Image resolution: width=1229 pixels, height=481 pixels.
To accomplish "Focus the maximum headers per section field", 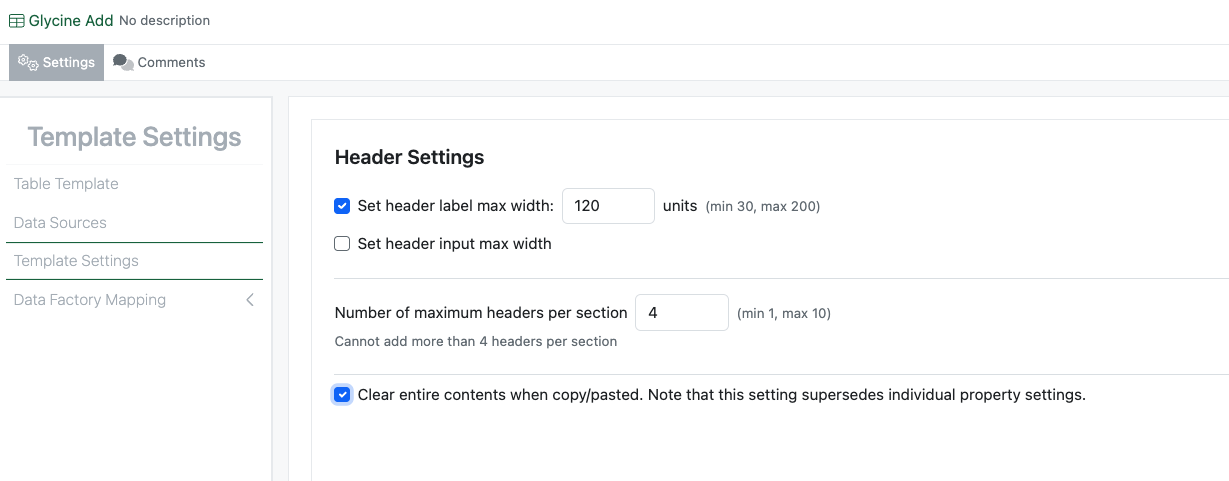I will pyautogui.click(x=682, y=313).
